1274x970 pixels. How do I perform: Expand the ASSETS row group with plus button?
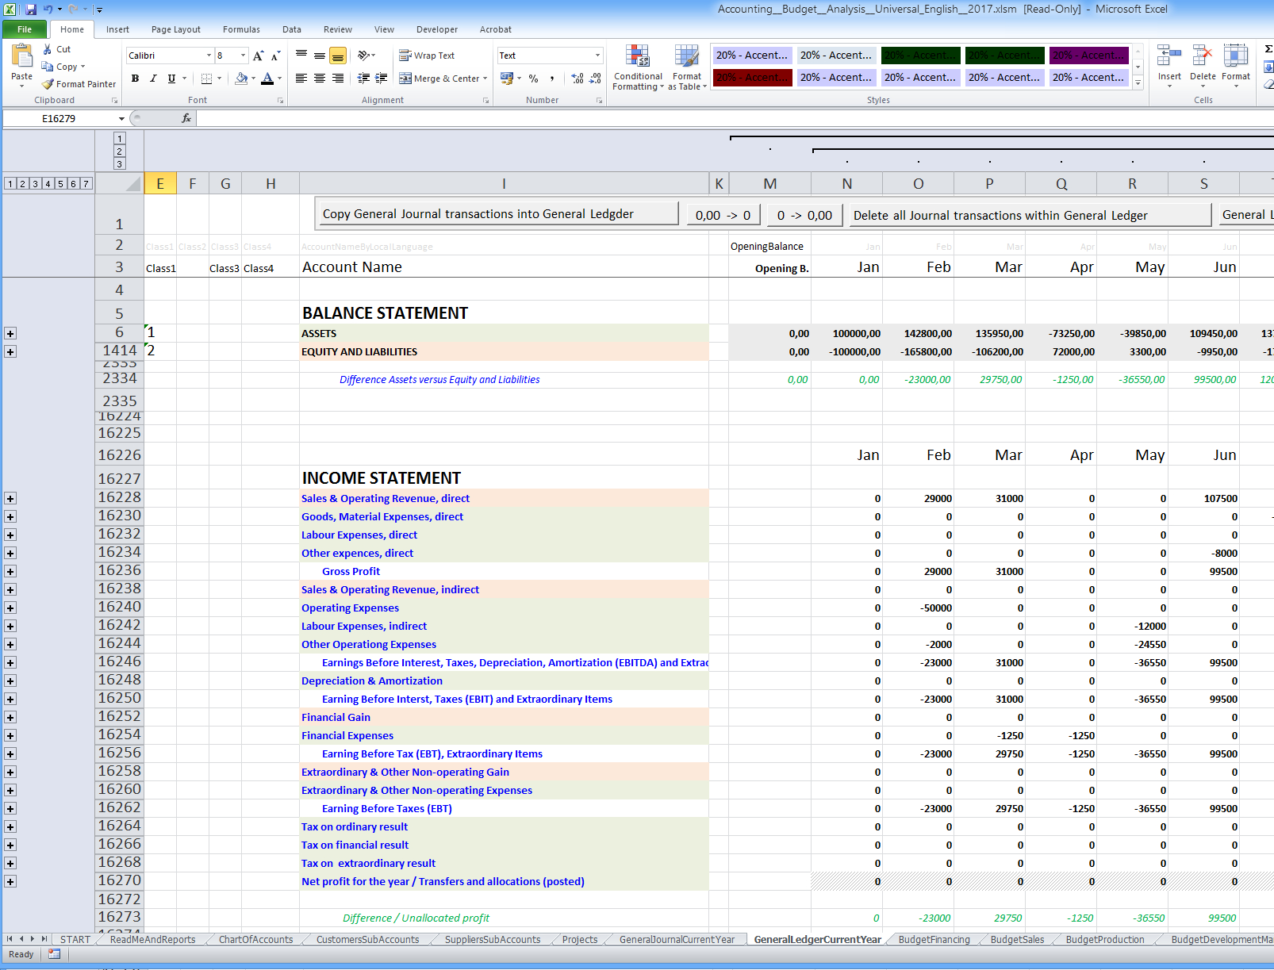(x=10, y=333)
